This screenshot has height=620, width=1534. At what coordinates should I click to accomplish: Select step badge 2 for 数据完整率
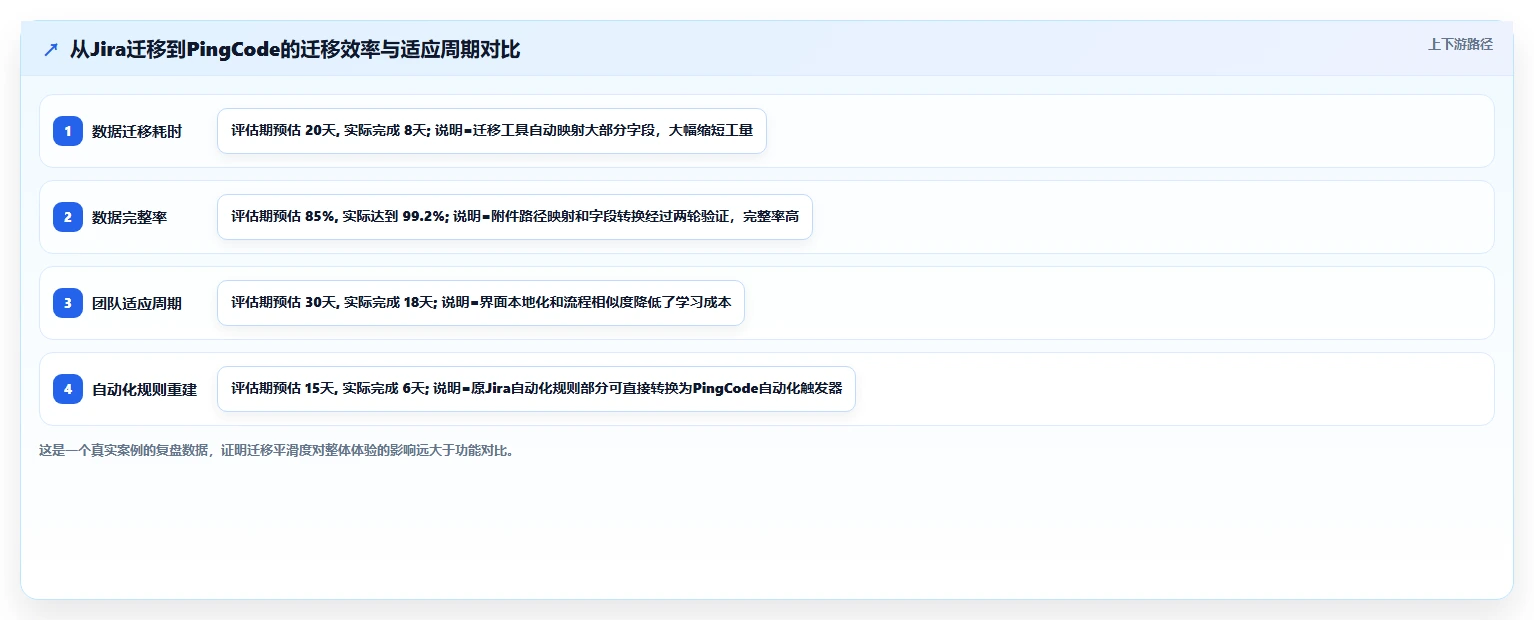[68, 217]
